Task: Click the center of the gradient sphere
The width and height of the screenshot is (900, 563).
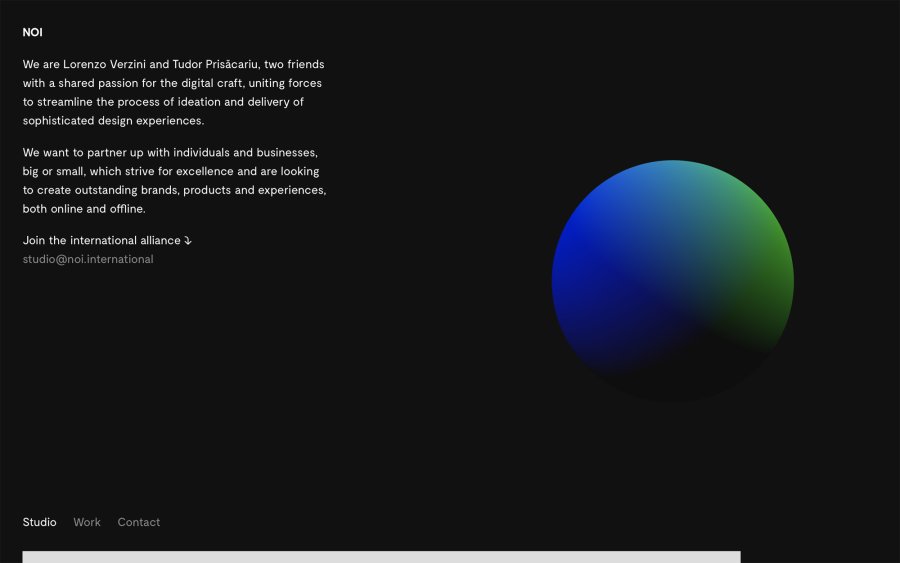Action: [672, 281]
